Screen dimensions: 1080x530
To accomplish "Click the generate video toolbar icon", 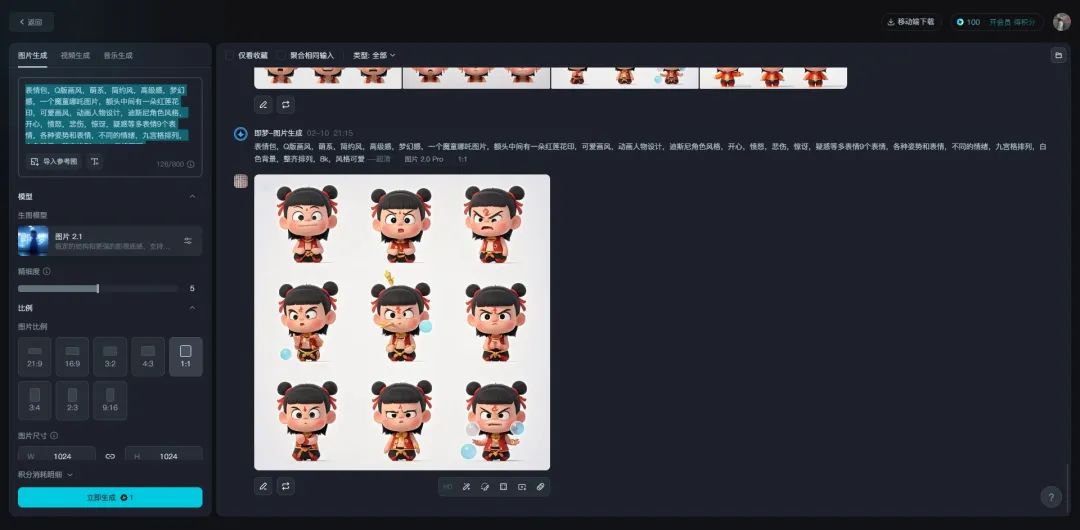I will point(522,487).
